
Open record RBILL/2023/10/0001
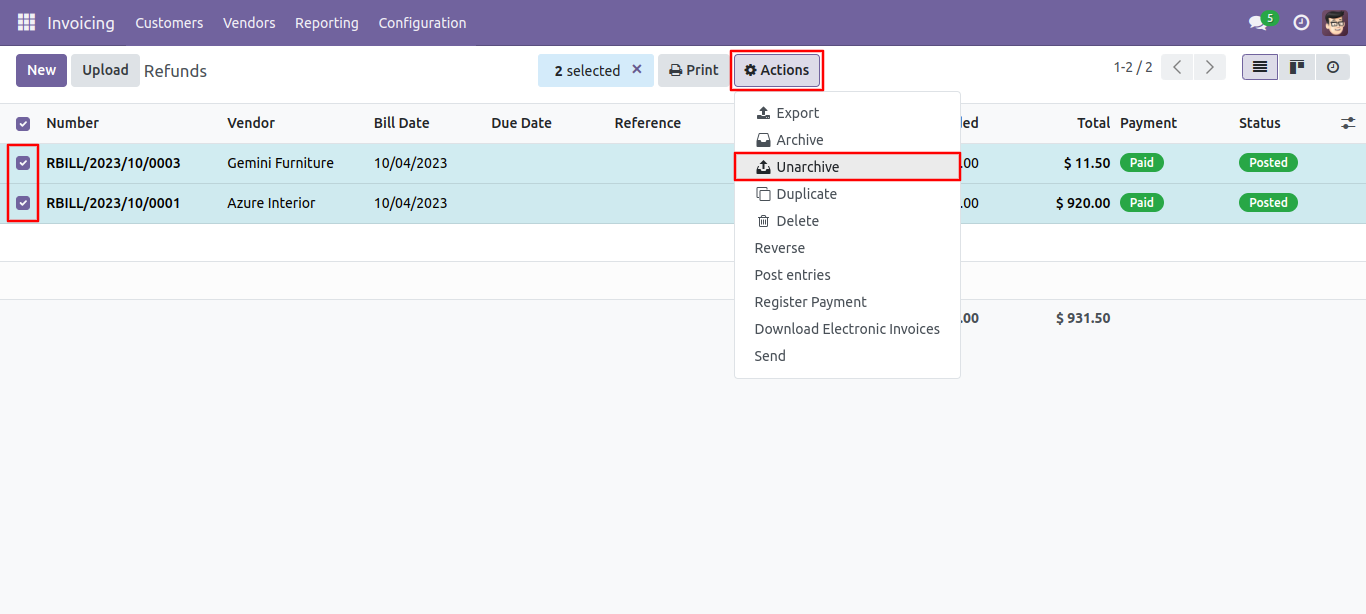113,203
